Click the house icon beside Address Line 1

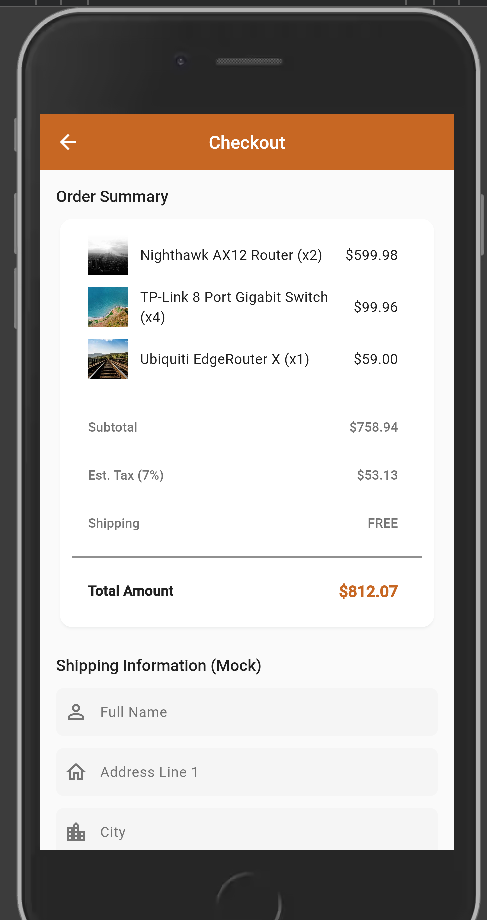pos(76,772)
